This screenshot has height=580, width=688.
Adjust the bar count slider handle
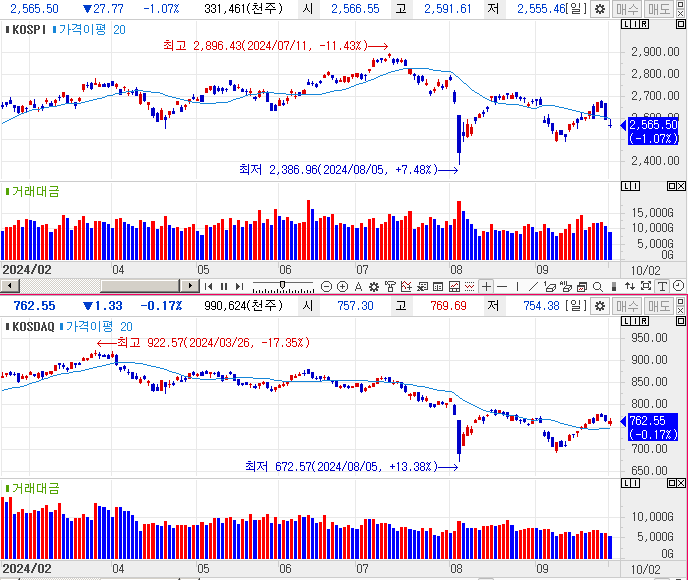283,286
